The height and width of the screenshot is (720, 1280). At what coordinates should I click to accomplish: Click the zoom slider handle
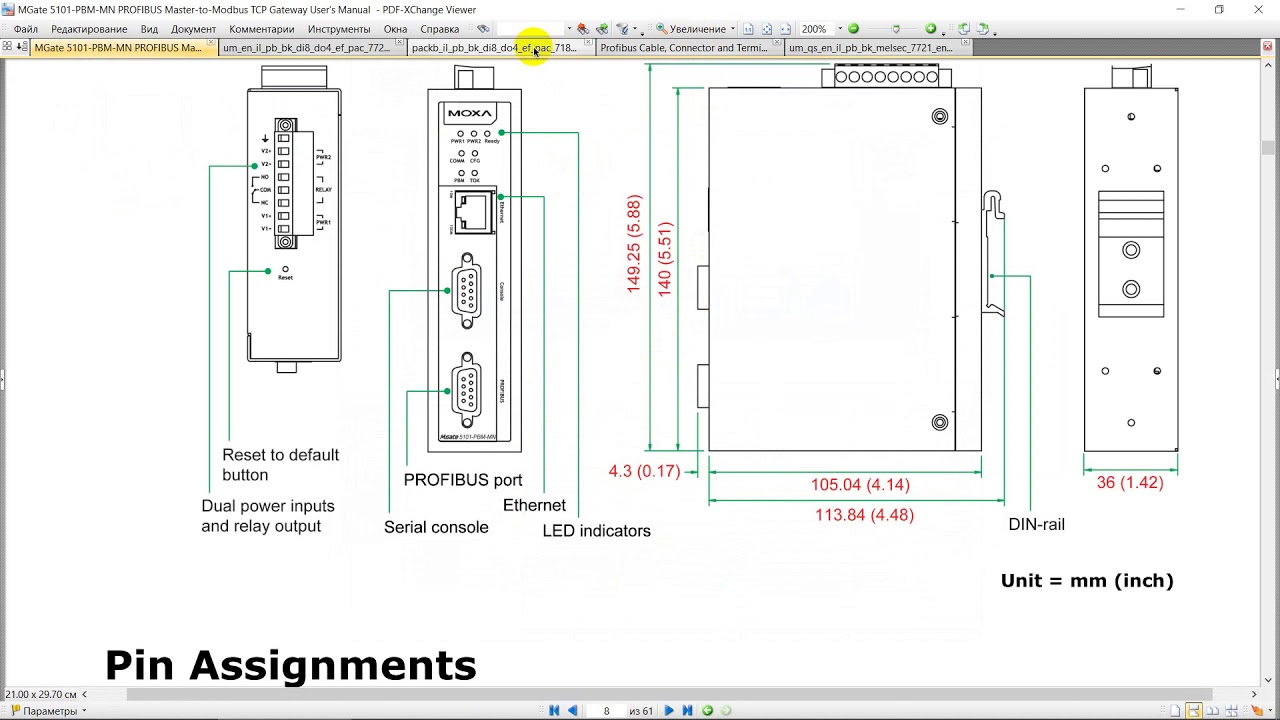(896, 29)
